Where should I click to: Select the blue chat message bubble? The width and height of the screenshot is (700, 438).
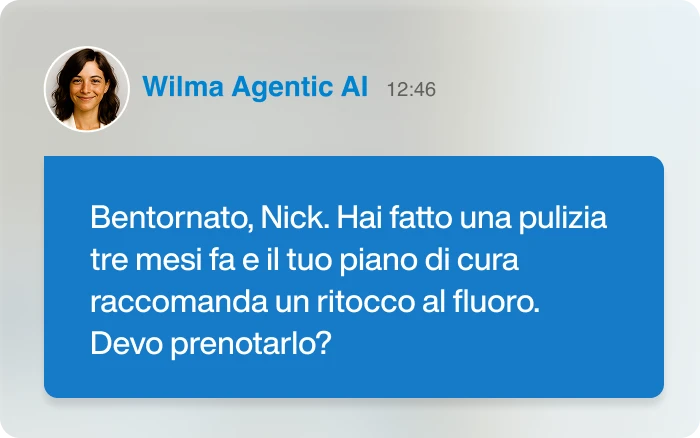354,277
